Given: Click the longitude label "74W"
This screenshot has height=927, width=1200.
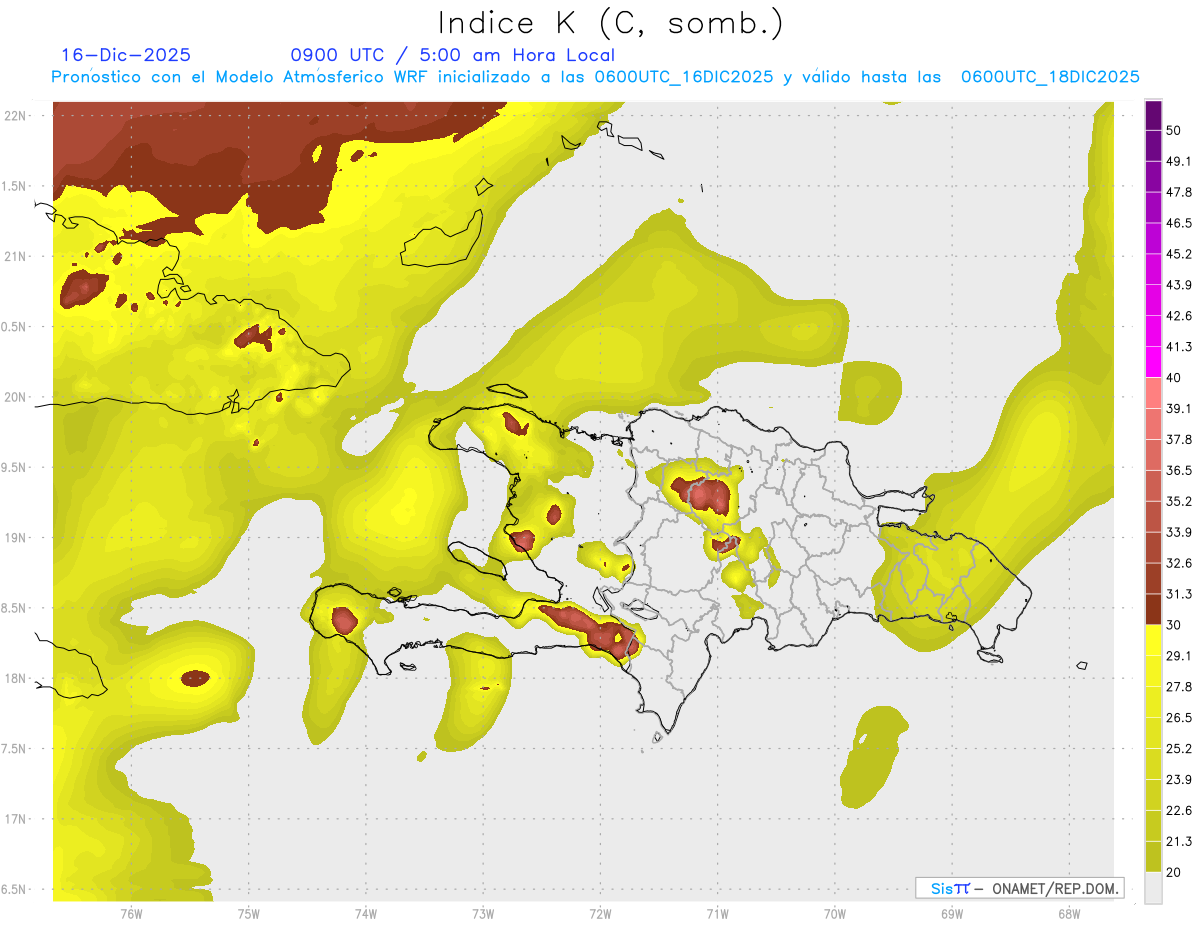Looking at the screenshot, I should click(x=365, y=913).
